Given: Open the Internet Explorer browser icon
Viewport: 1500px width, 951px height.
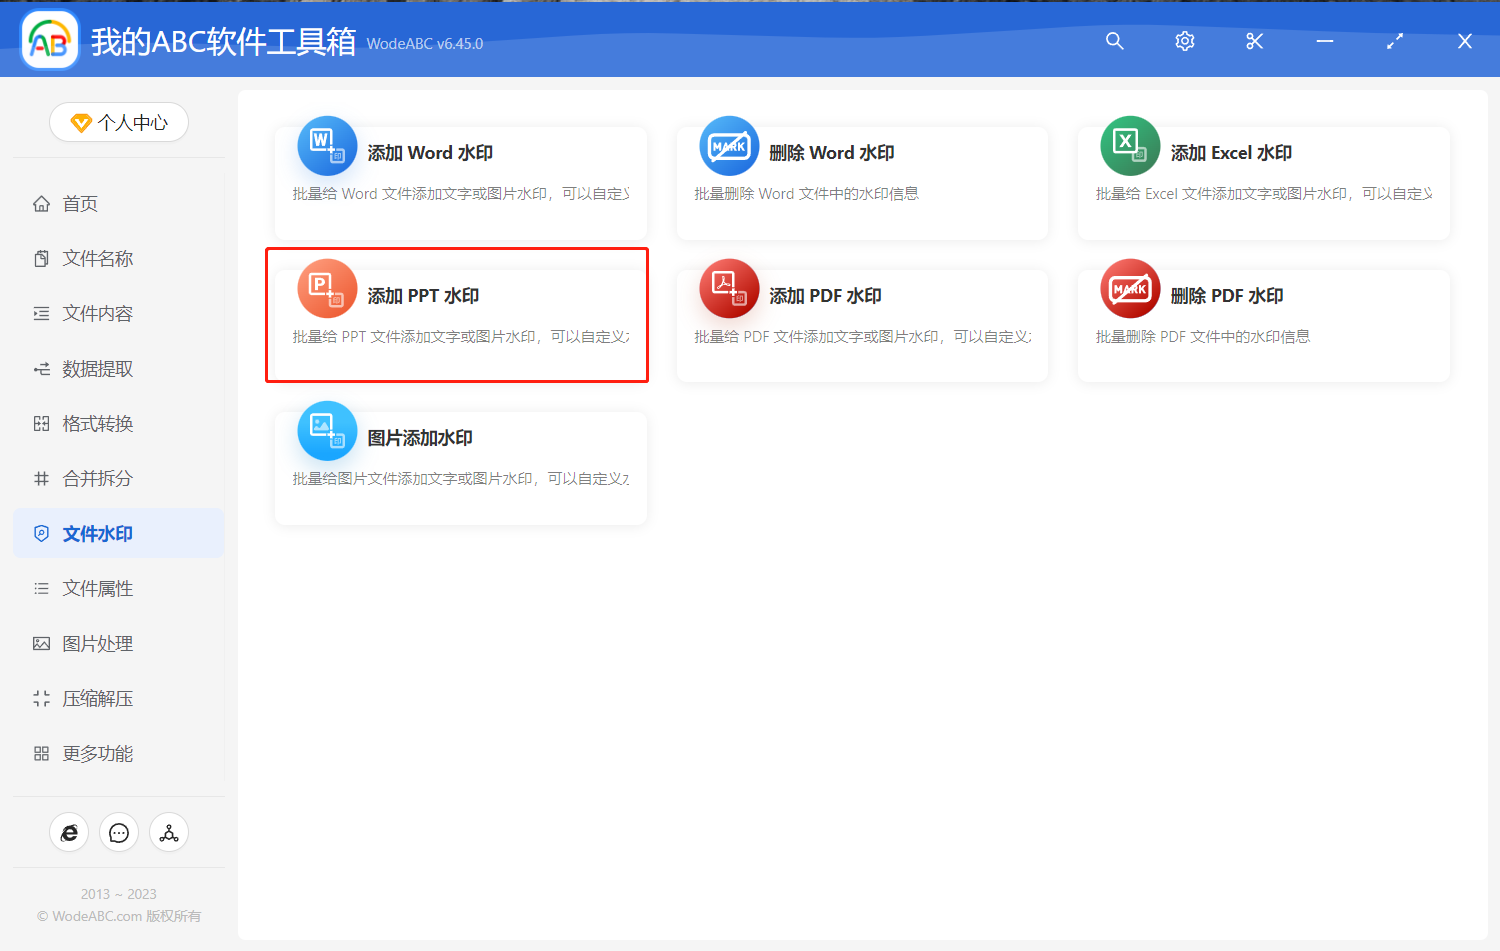Looking at the screenshot, I should (x=69, y=832).
